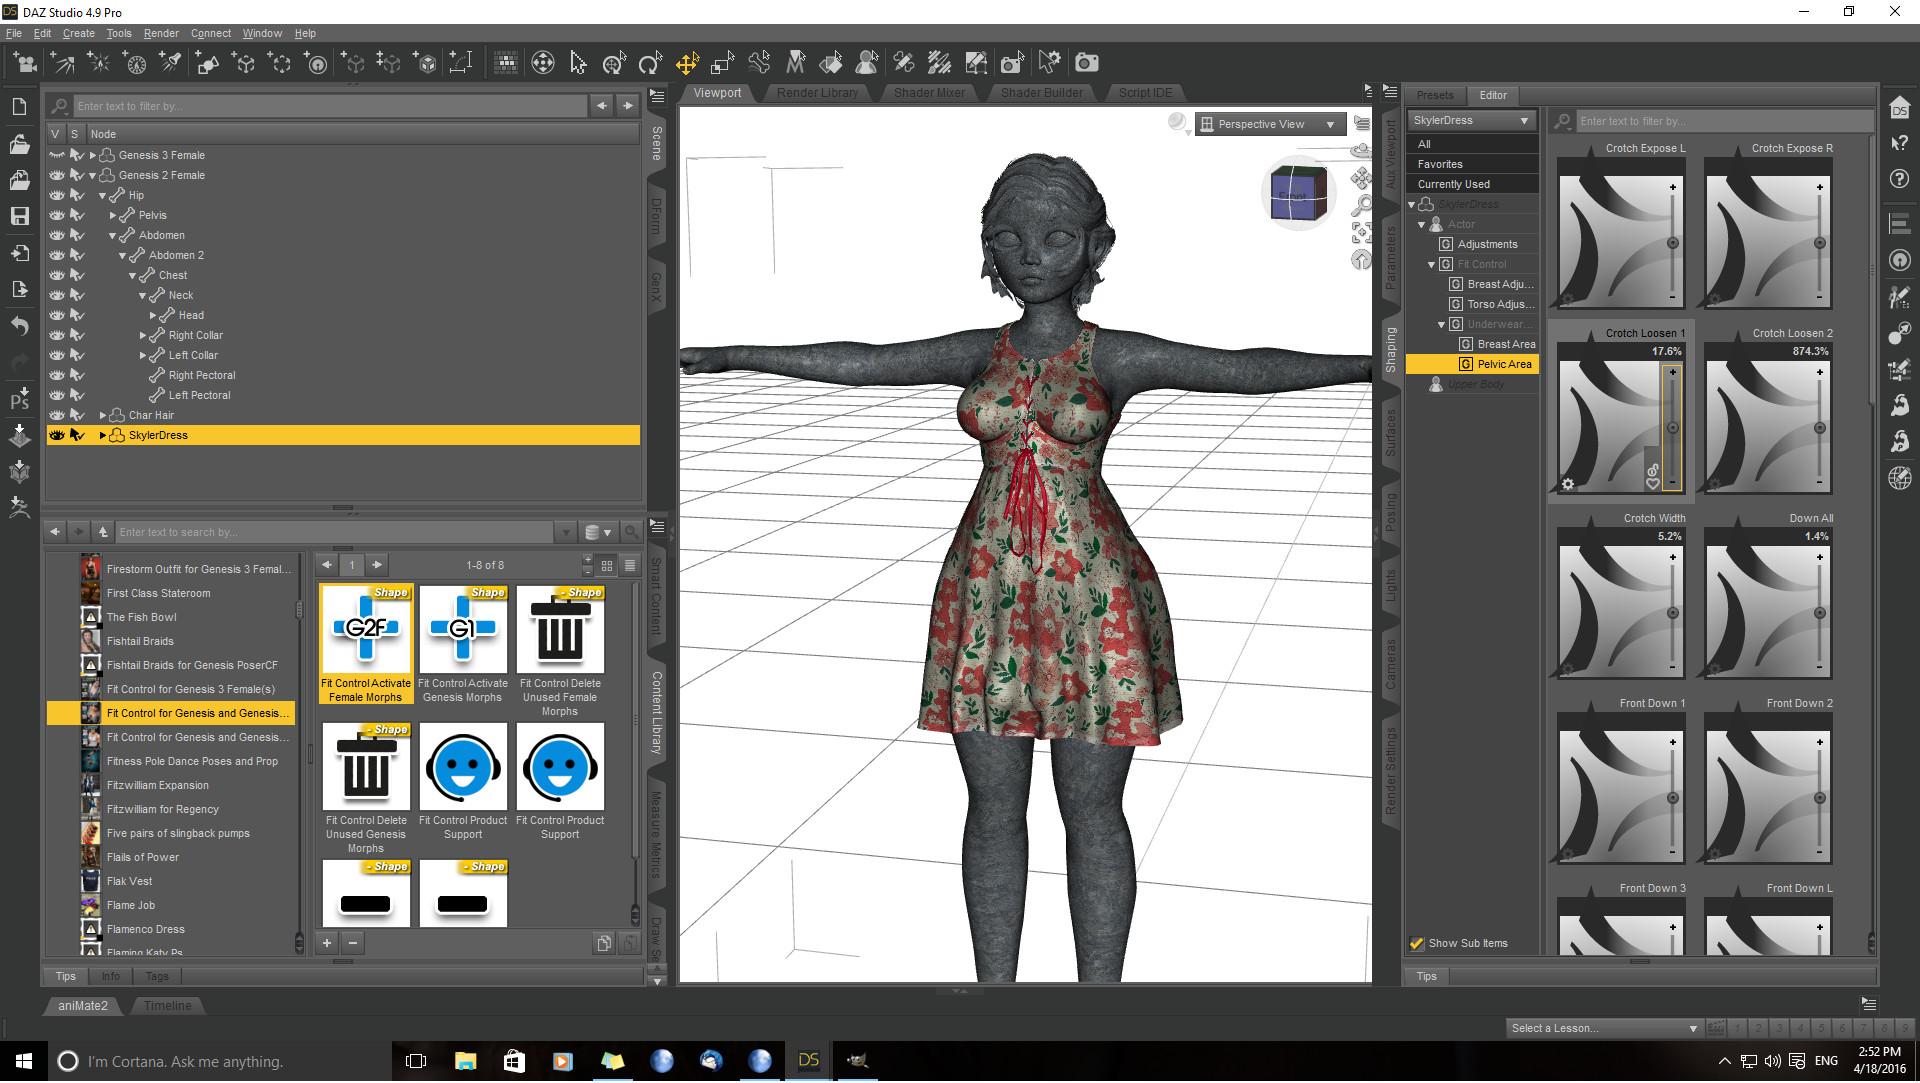Toggle visibility eye for Char Hair

coord(56,415)
